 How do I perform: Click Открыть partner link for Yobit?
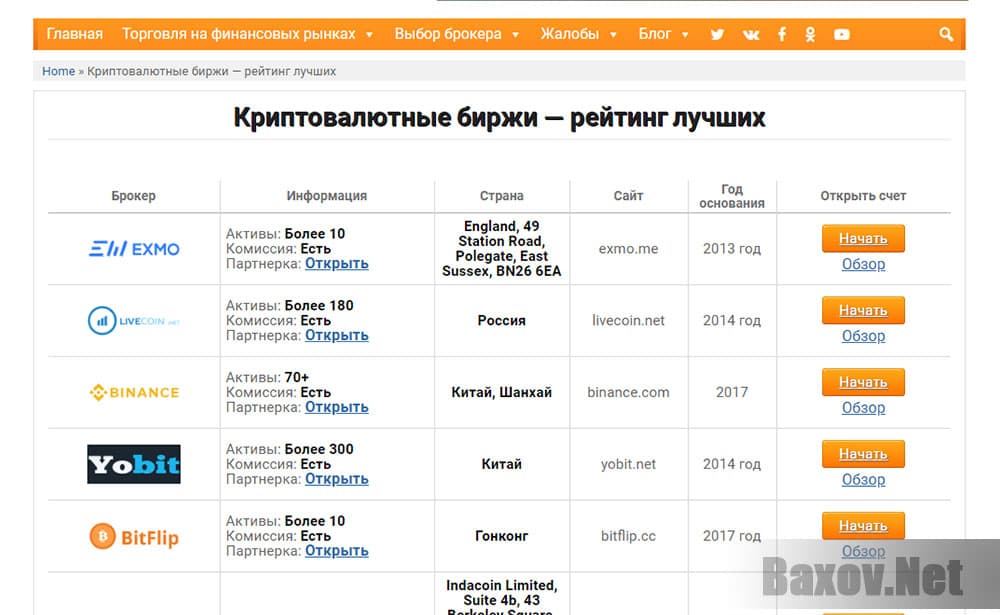click(336, 479)
